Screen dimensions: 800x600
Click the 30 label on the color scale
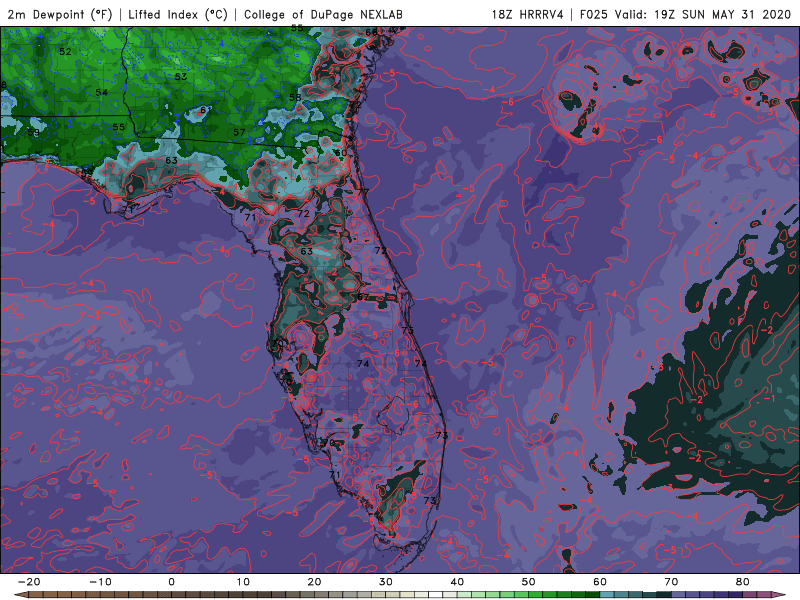(x=386, y=582)
